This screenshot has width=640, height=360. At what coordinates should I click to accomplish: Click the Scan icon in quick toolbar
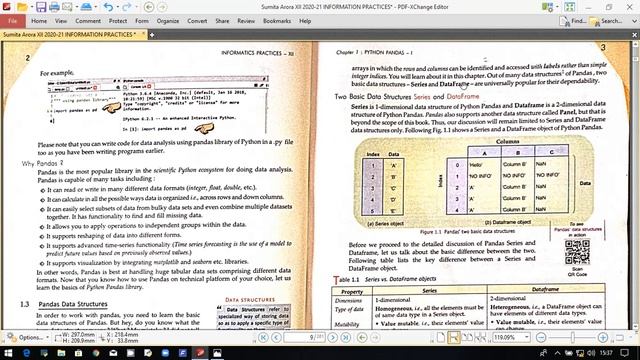[86, 7]
